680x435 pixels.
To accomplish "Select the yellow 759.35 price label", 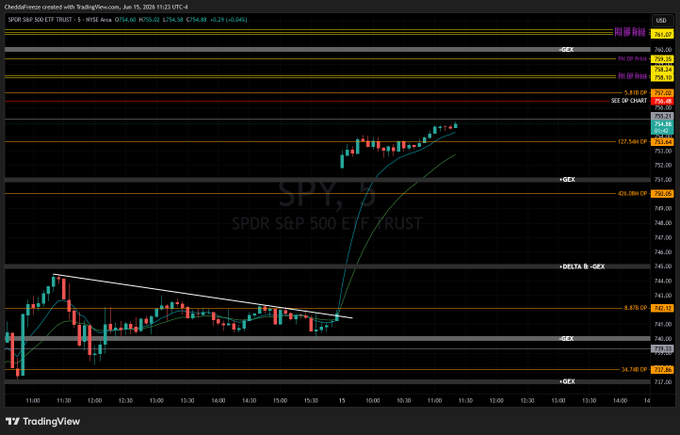I will point(663,59).
